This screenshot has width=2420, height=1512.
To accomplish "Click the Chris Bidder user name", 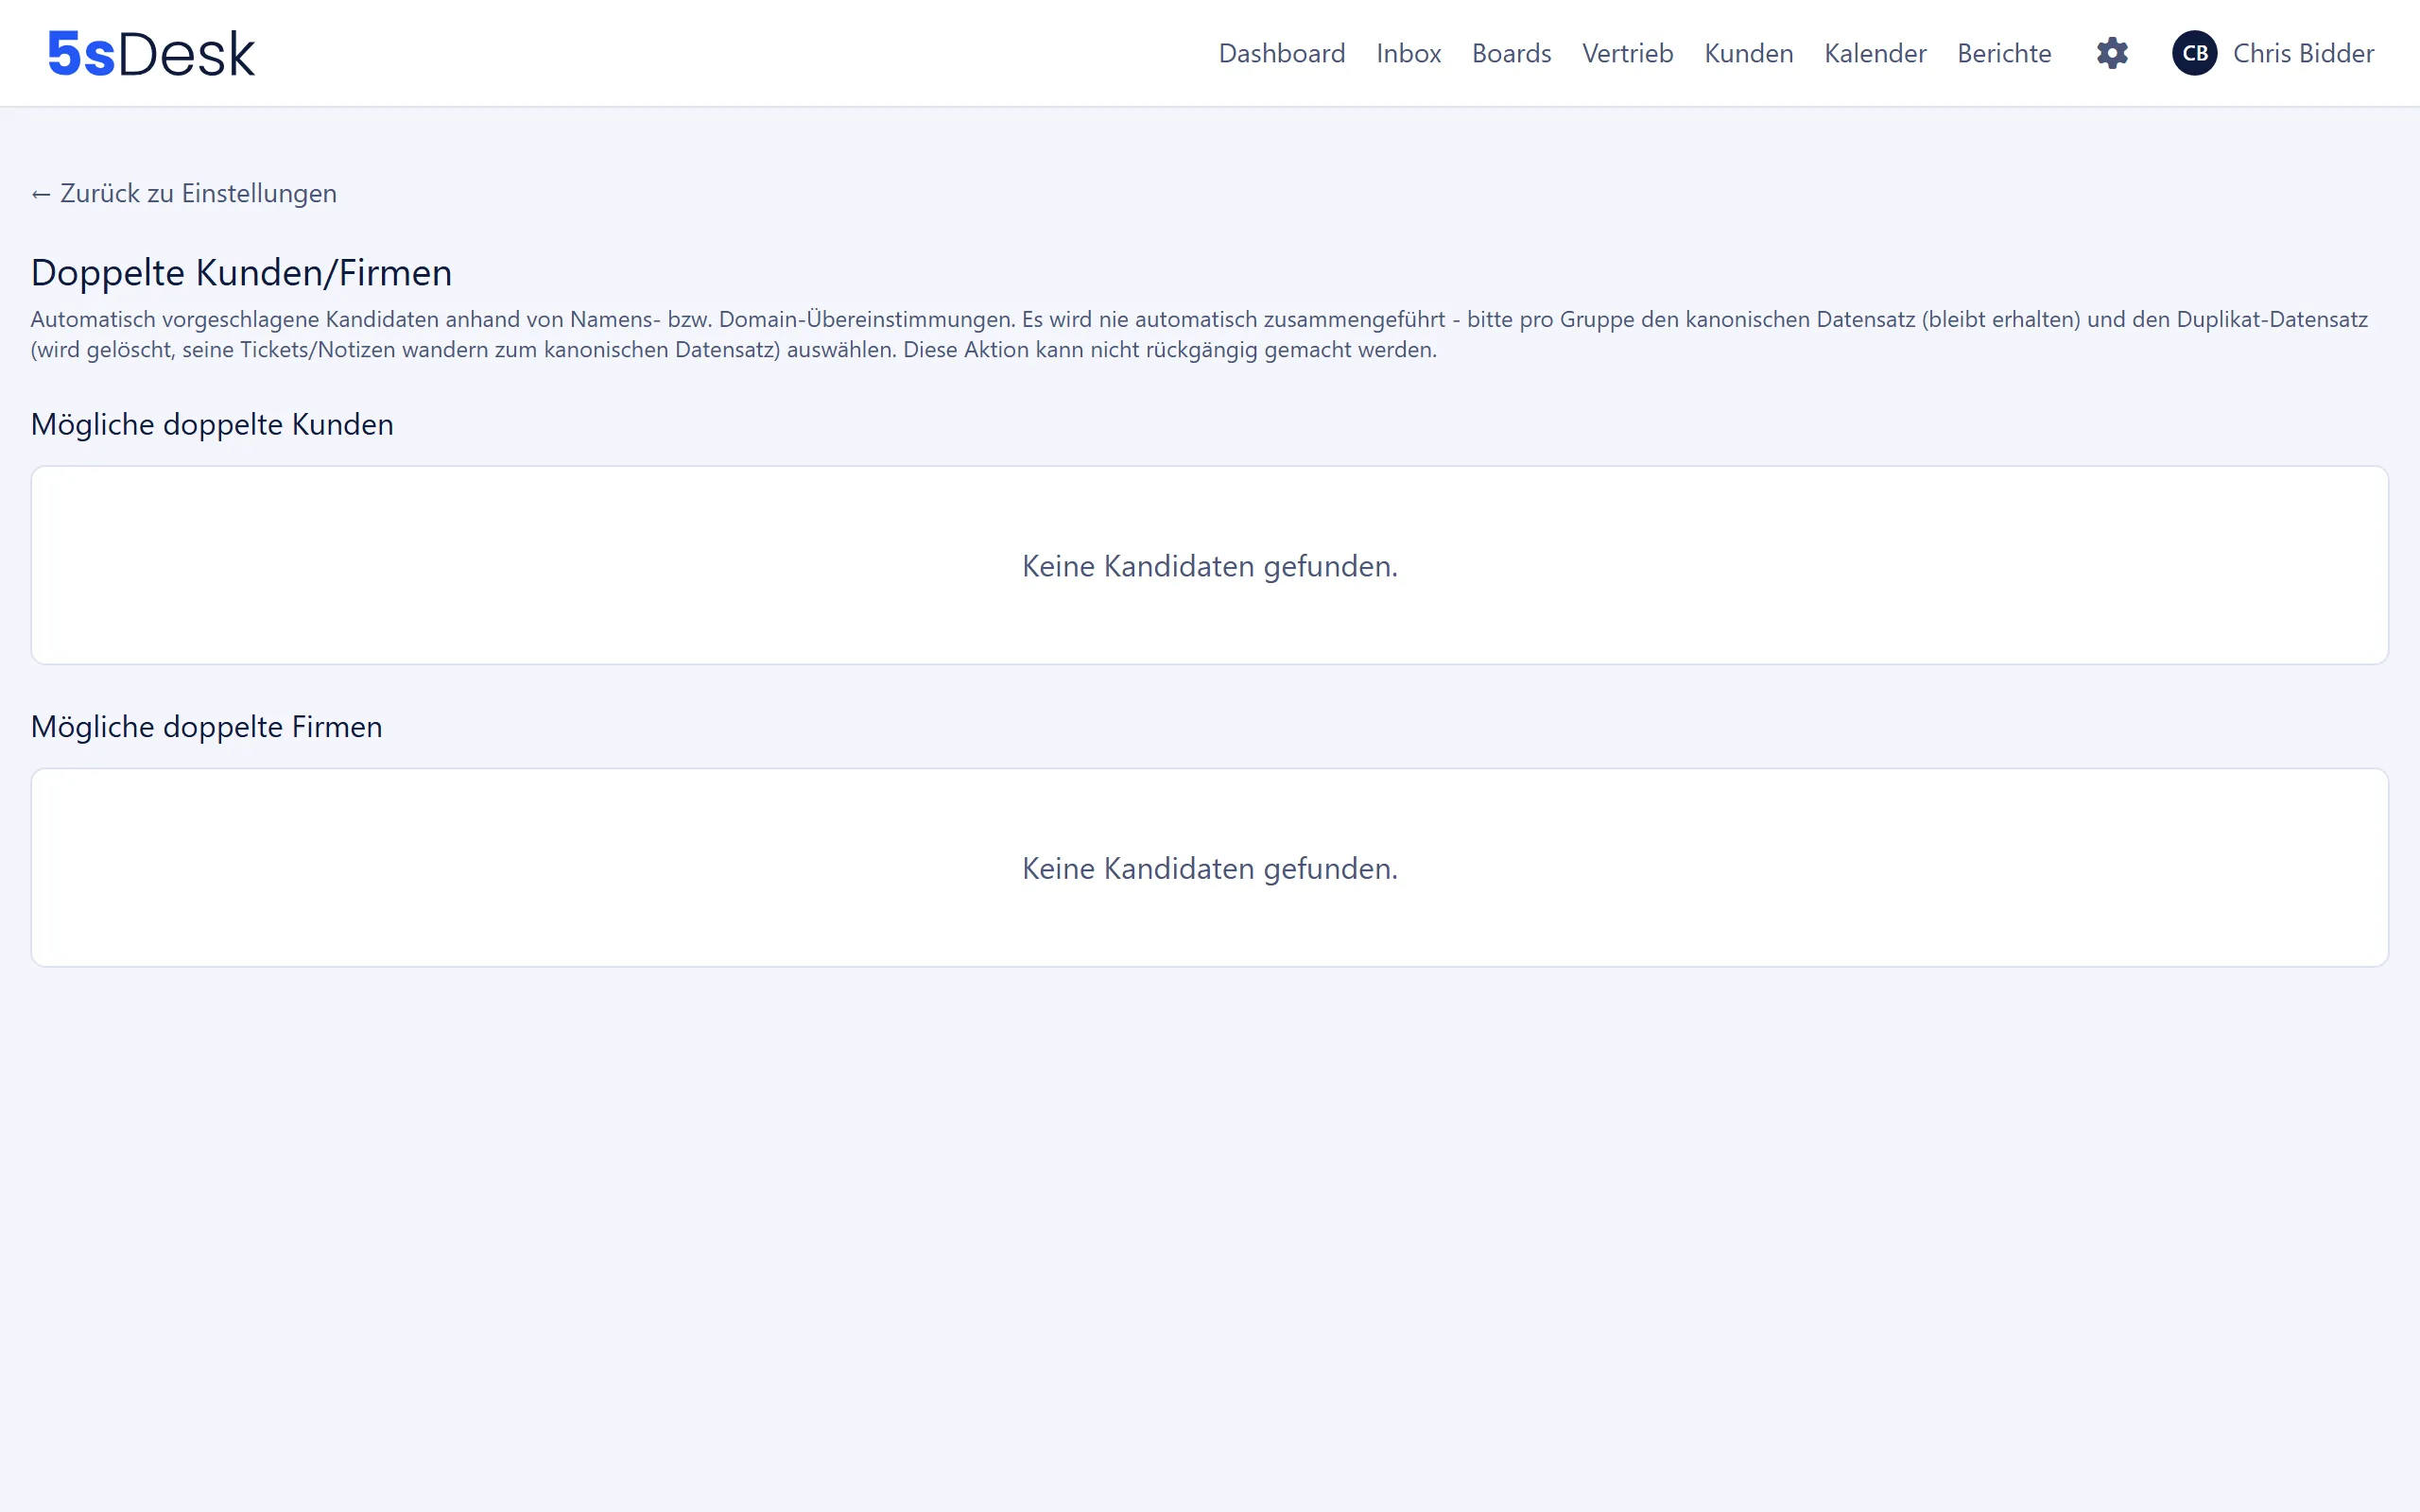I will point(2303,53).
